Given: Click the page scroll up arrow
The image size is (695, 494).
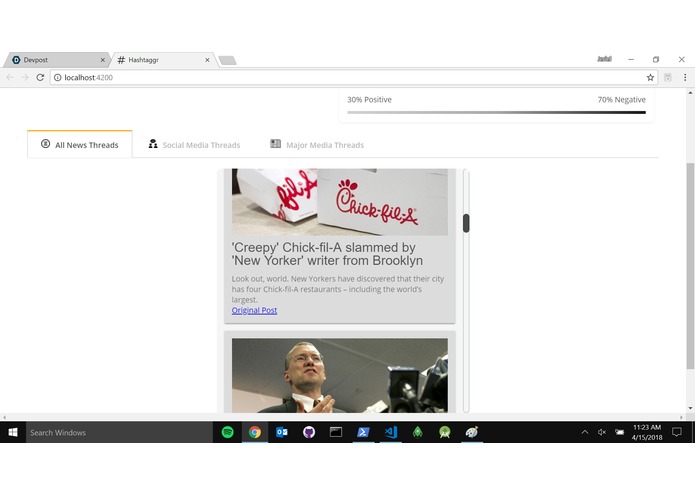Looking at the screenshot, I should coord(690,93).
